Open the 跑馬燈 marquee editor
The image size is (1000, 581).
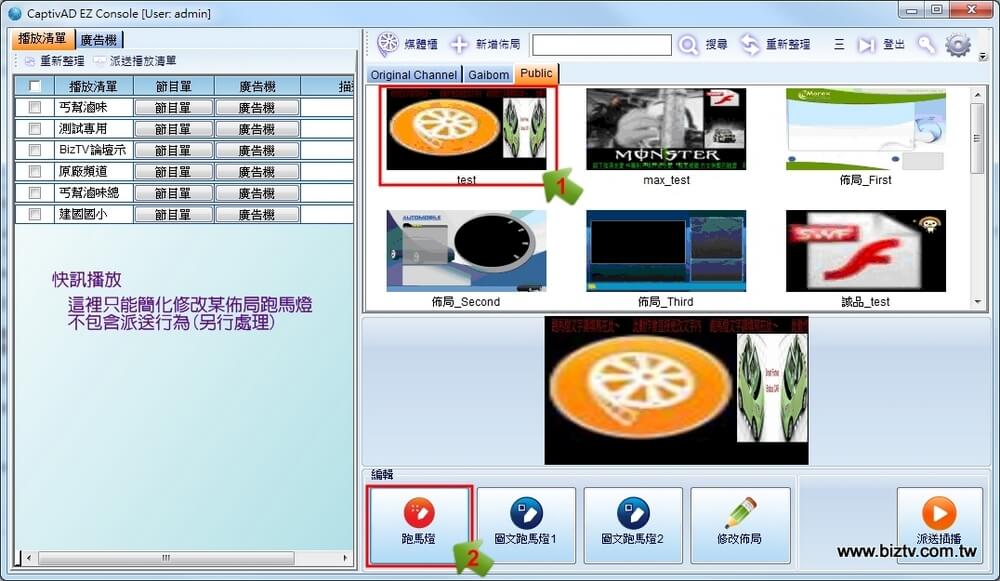click(x=418, y=525)
